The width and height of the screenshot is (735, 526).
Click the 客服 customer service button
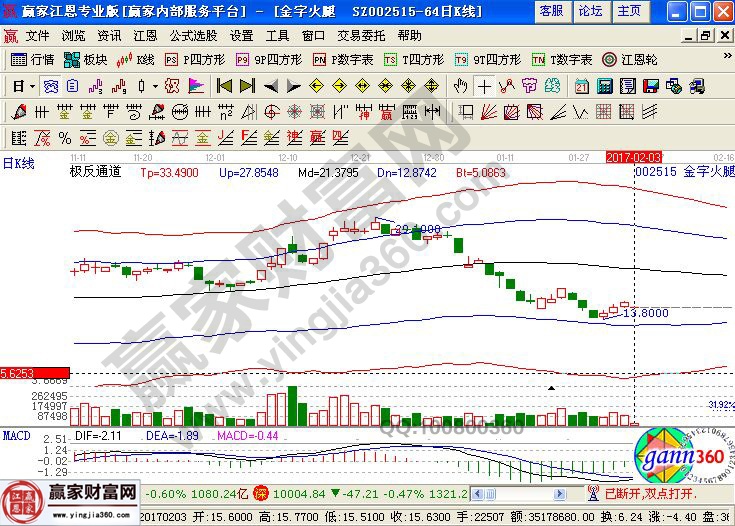tap(550, 11)
